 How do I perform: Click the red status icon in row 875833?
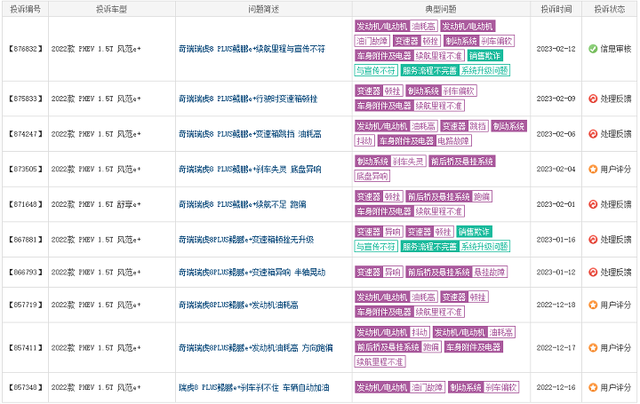tap(593, 99)
